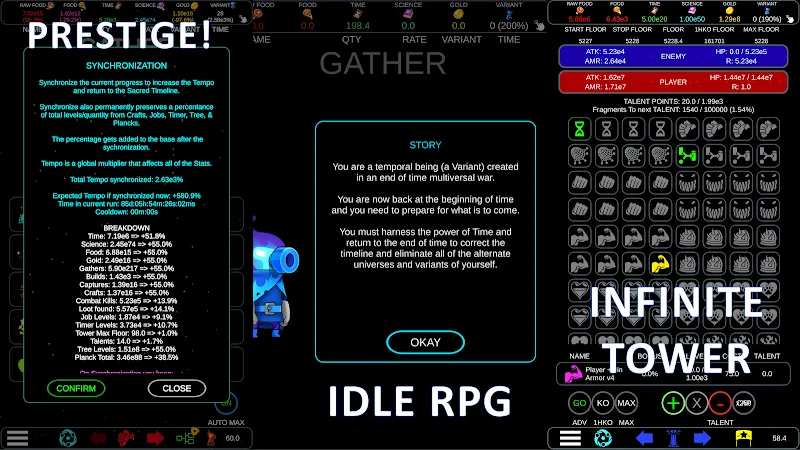Confirm the synchronization prestige

pyautogui.click(x=76, y=388)
